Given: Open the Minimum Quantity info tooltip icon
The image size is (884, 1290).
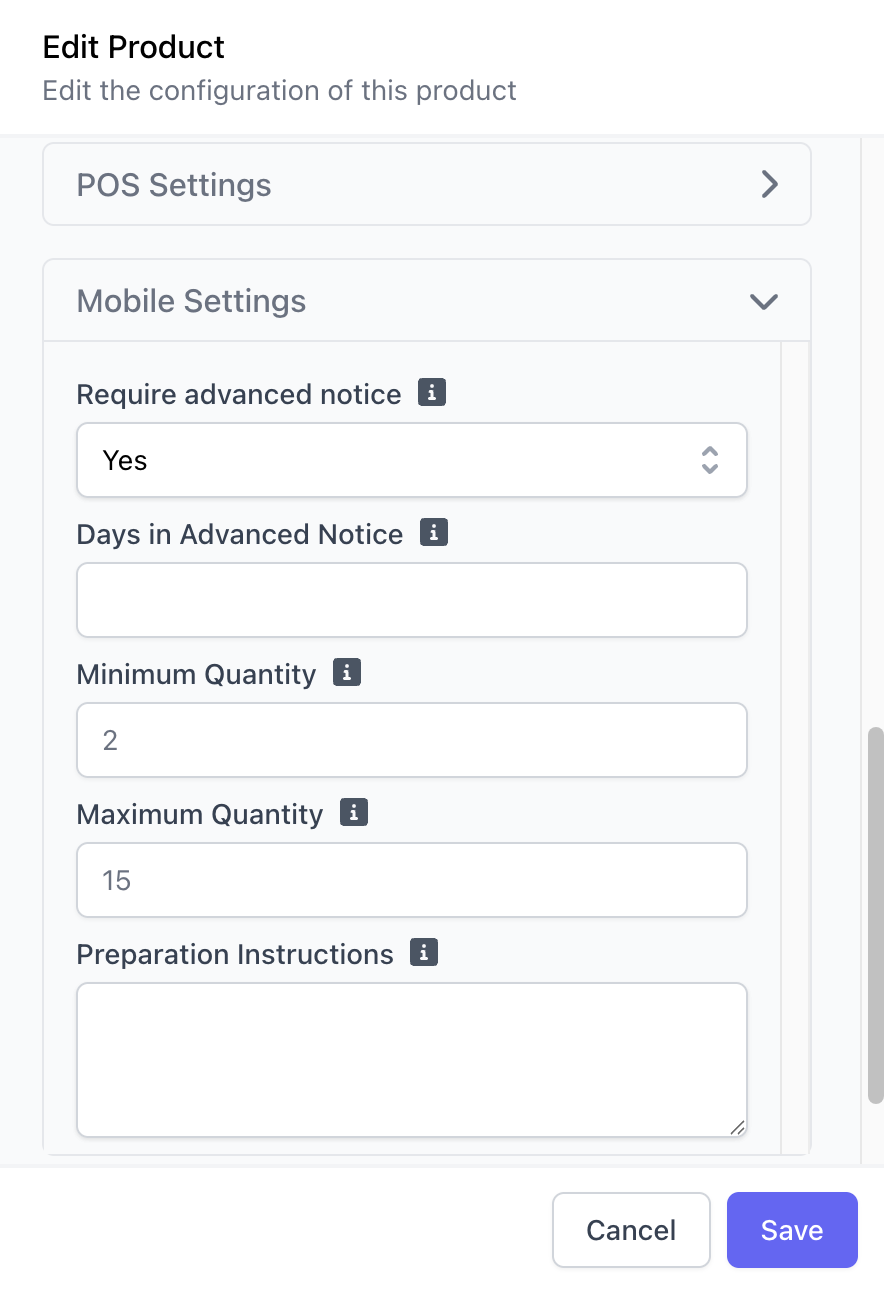Looking at the screenshot, I should click(346, 673).
